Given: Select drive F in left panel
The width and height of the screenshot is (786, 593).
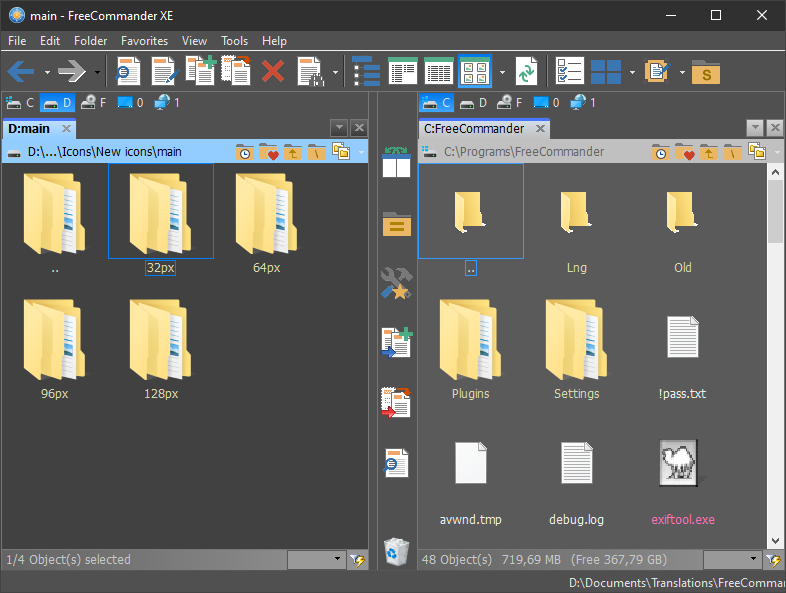Looking at the screenshot, I should tap(94, 103).
